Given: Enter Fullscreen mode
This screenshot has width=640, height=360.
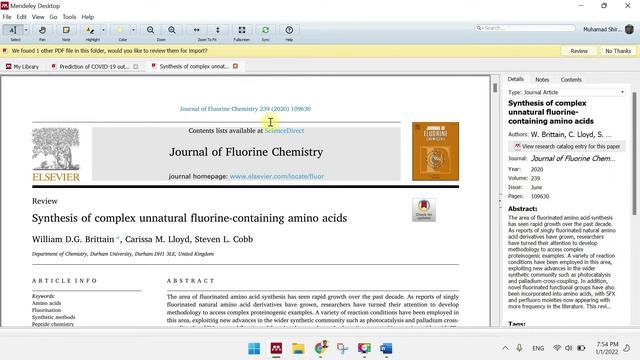Looking at the screenshot, I should click(x=242, y=30).
